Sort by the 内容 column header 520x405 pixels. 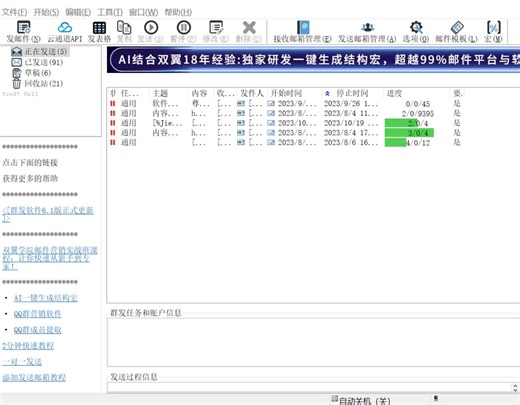click(199, 93)
